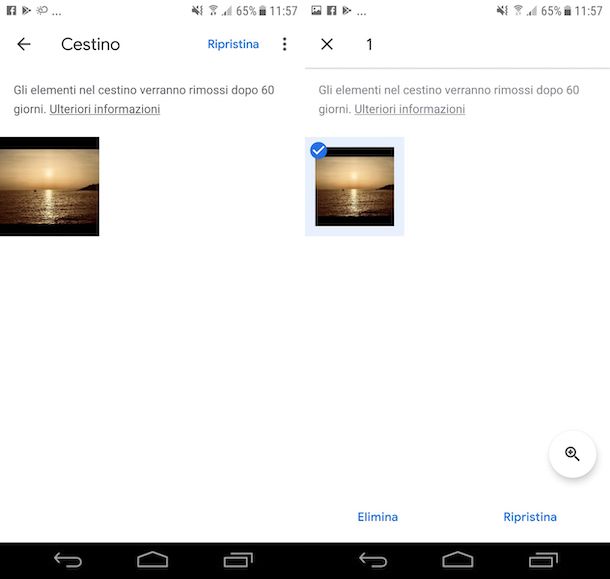Select the unselected sunset photo thumbnail

click(49, 186)
